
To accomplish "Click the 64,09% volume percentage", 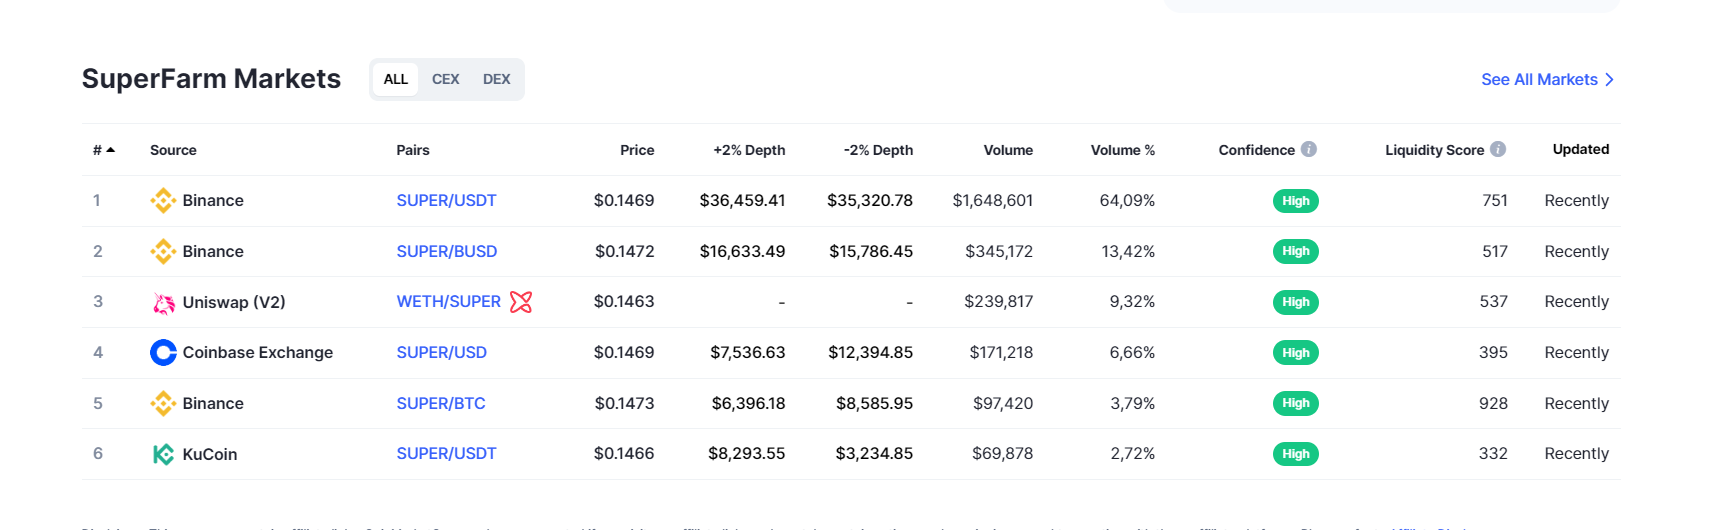I will pos(1127,201).
